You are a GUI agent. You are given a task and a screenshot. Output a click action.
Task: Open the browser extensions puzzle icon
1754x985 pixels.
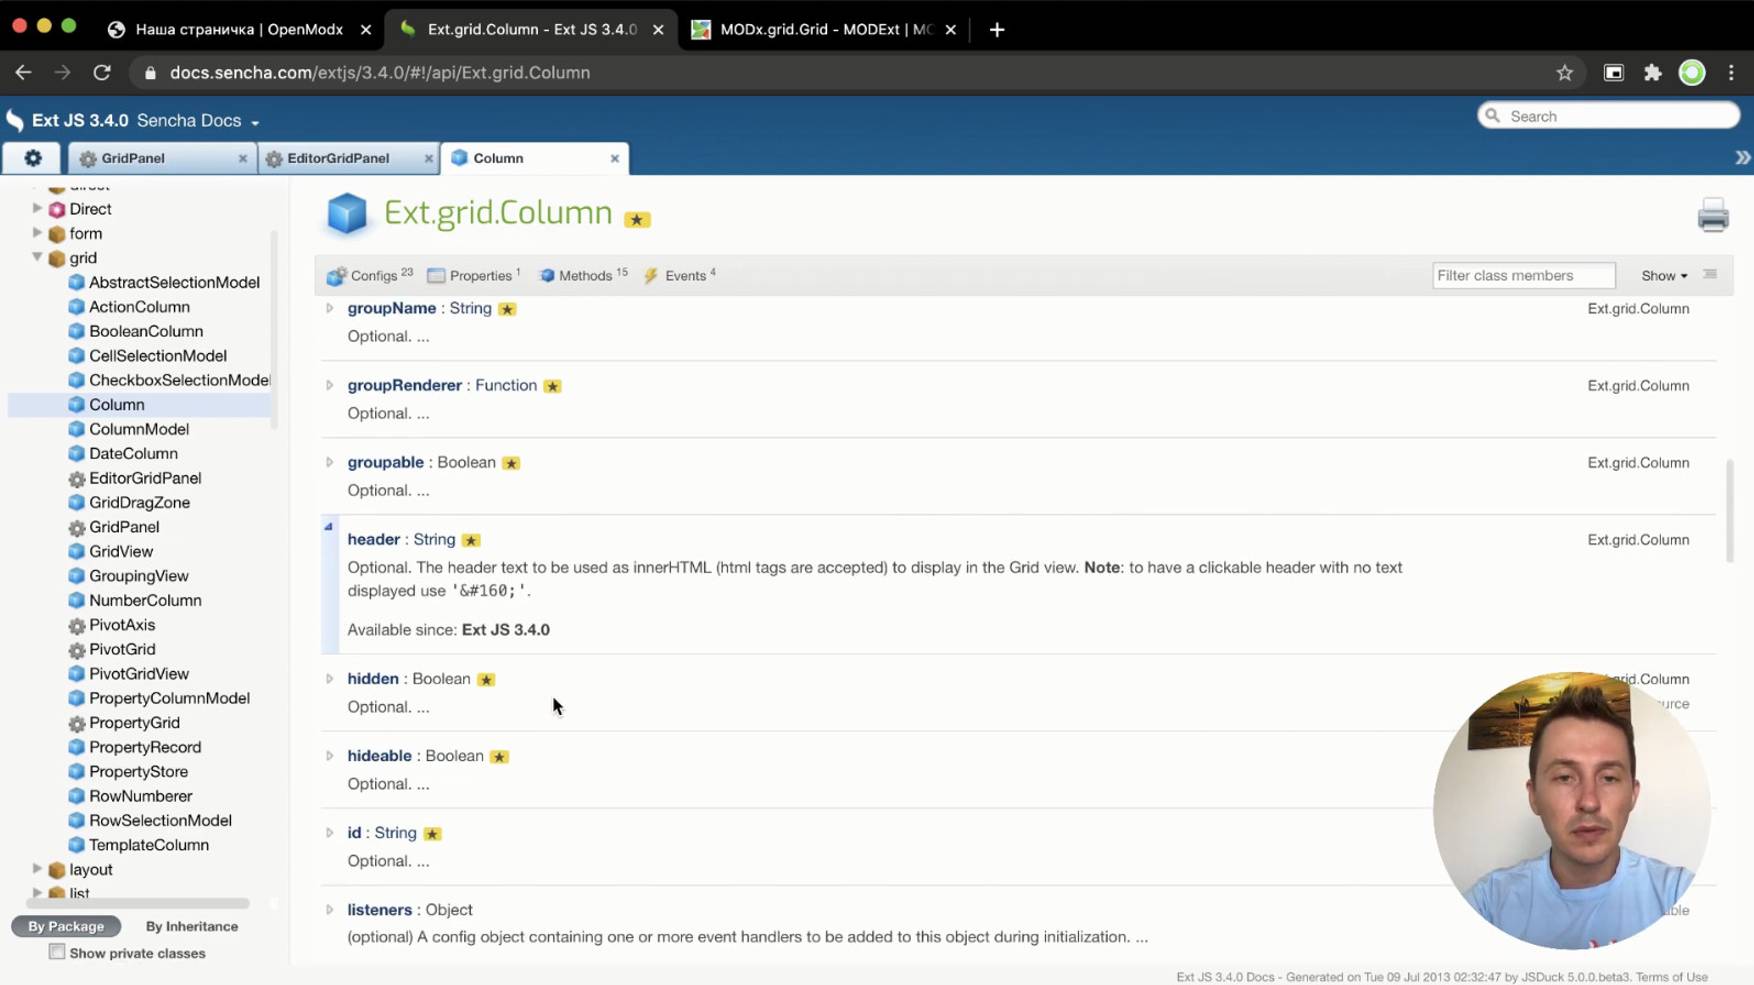[1653, 73]
